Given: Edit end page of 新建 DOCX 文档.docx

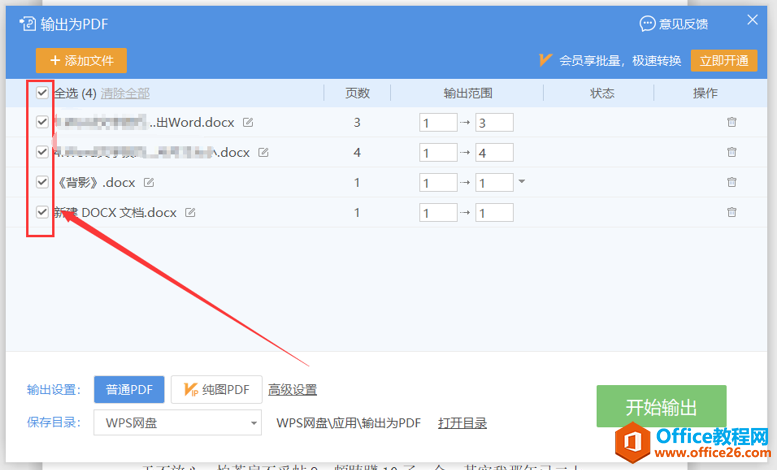Looking at the screenshot, I should [494, 213].
